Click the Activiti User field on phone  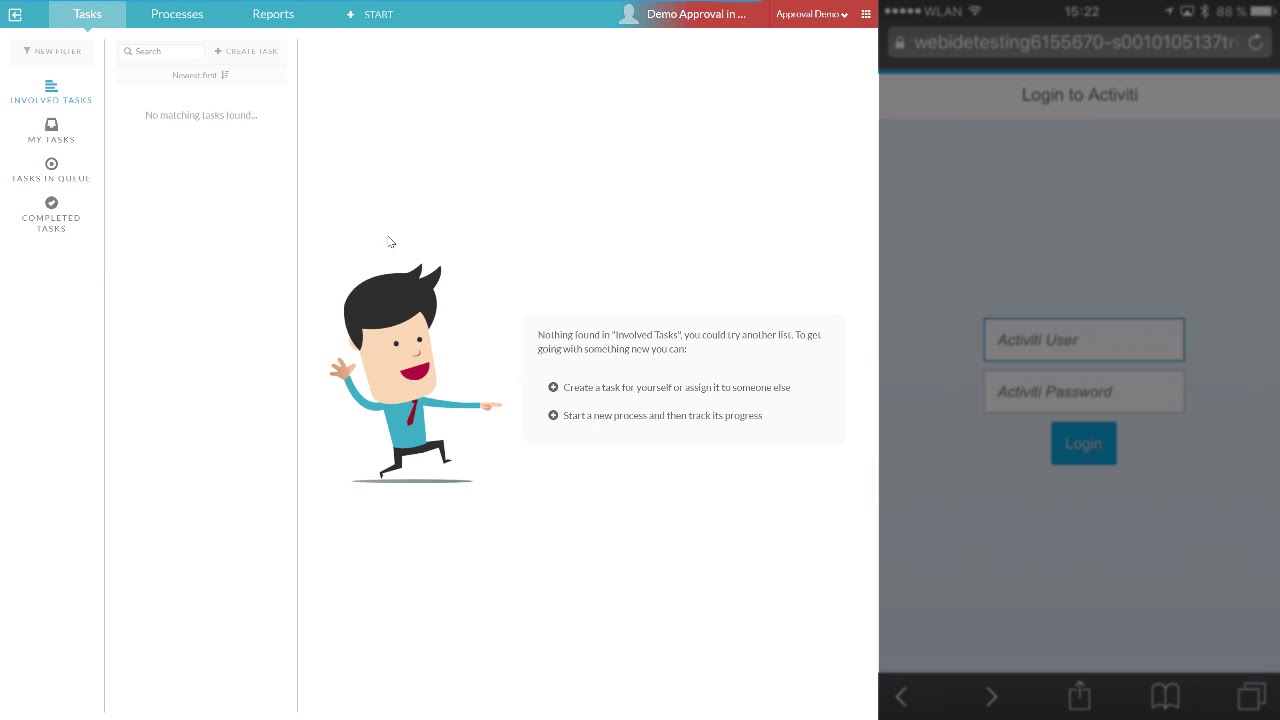(x=1084, y=340)
